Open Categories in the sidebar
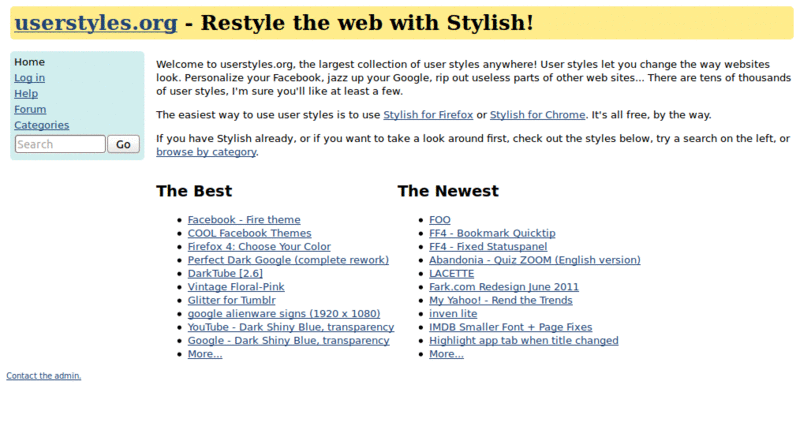The image size is (800, 441). point(41,125)
